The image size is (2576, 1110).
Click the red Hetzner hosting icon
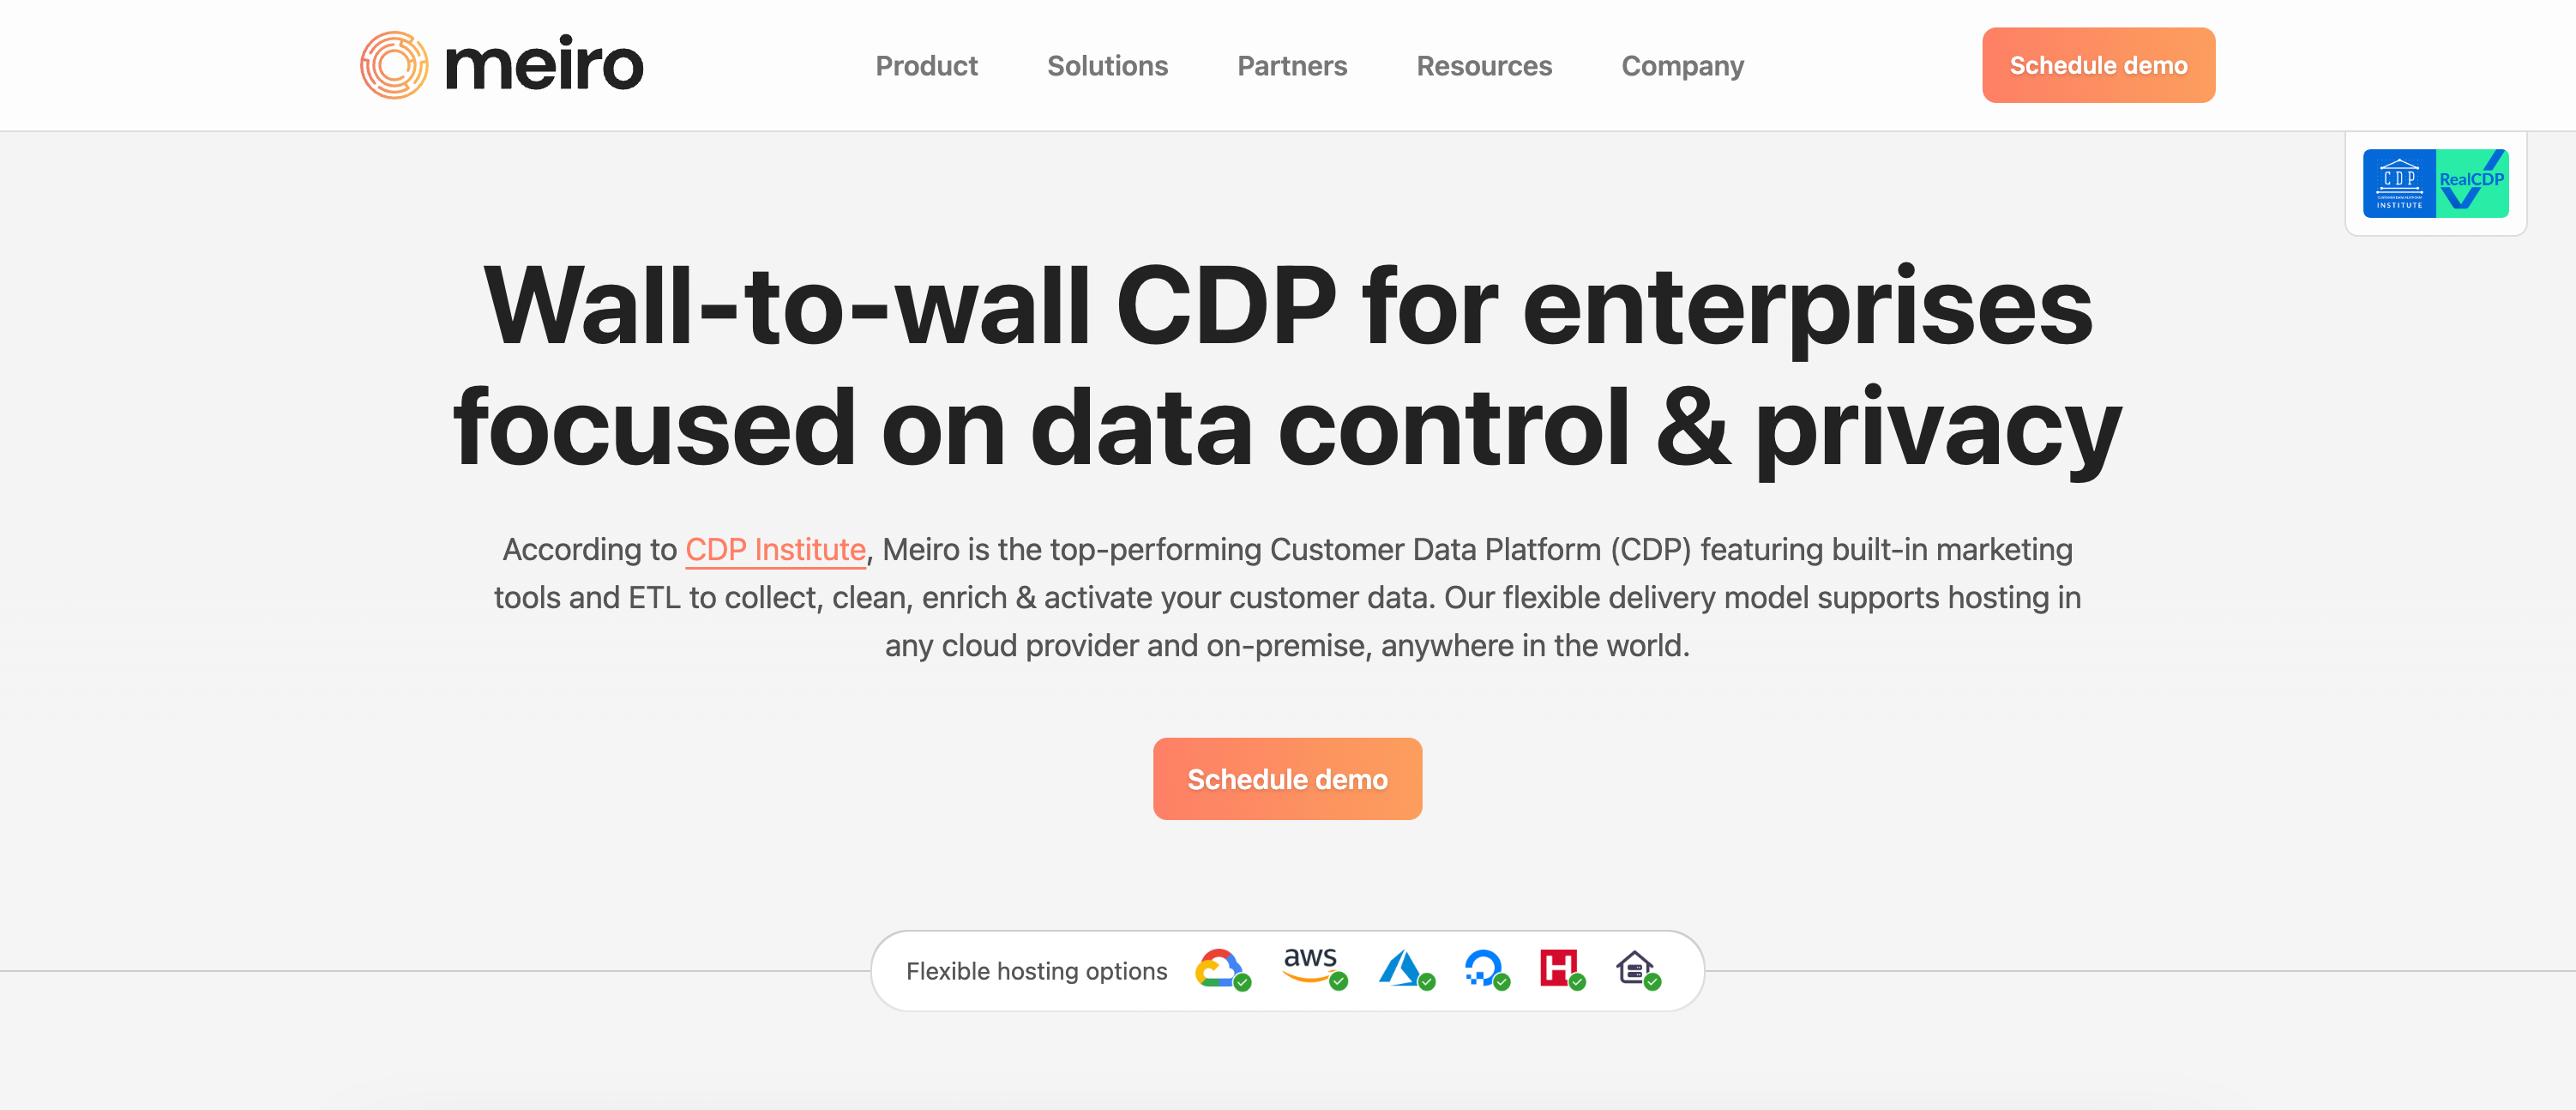(x=1558, y=967)
